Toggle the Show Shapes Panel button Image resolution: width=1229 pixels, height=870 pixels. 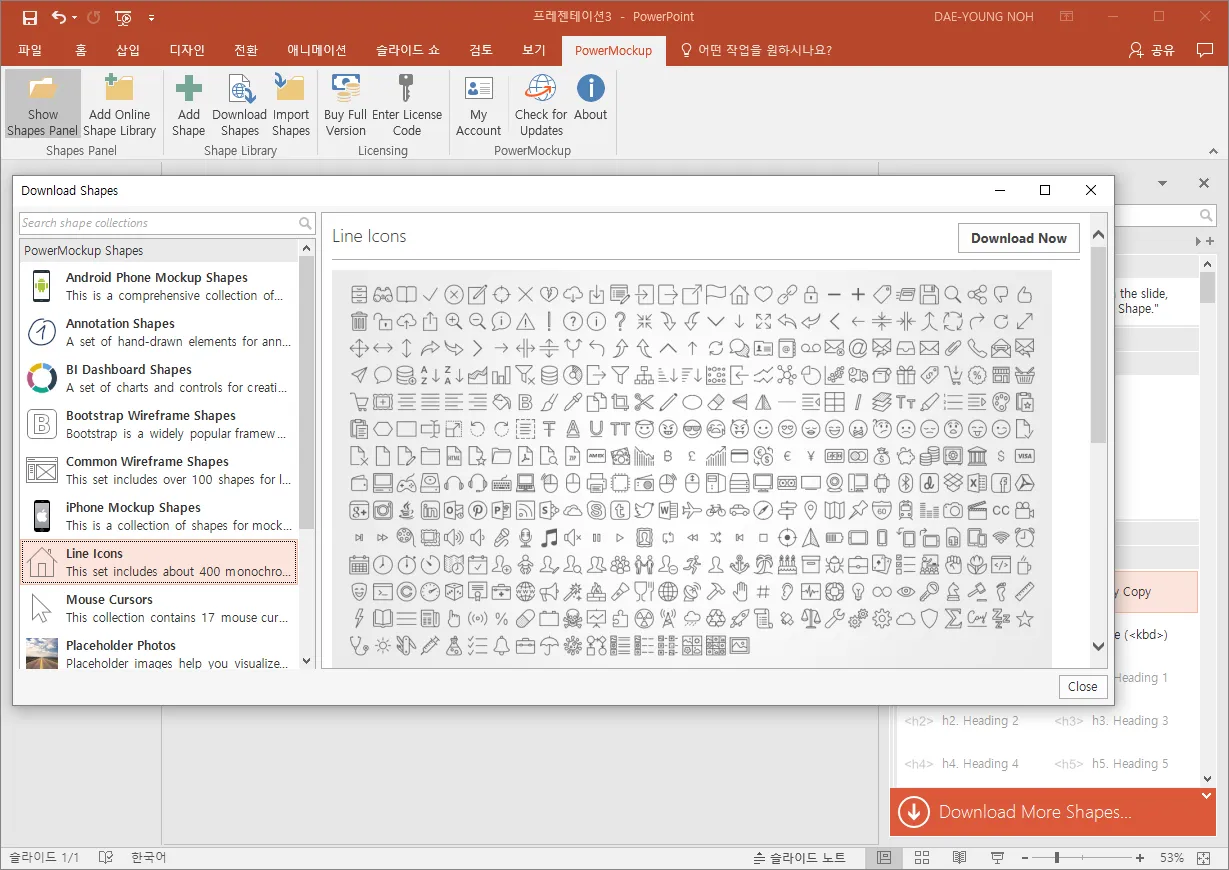tap(43, 105)
